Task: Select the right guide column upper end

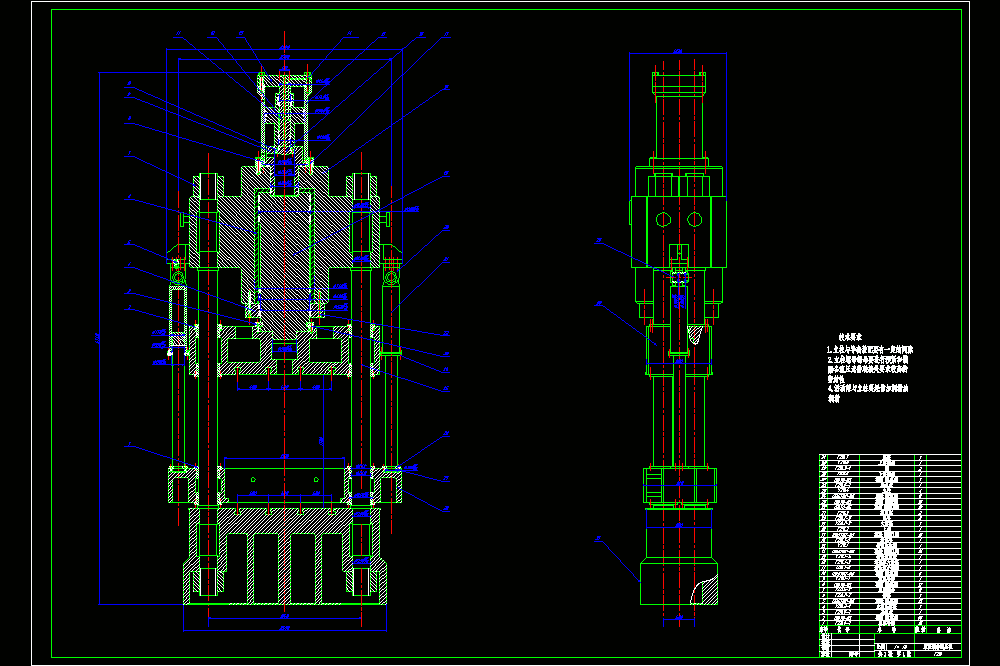Action: [x=362, y=186]
